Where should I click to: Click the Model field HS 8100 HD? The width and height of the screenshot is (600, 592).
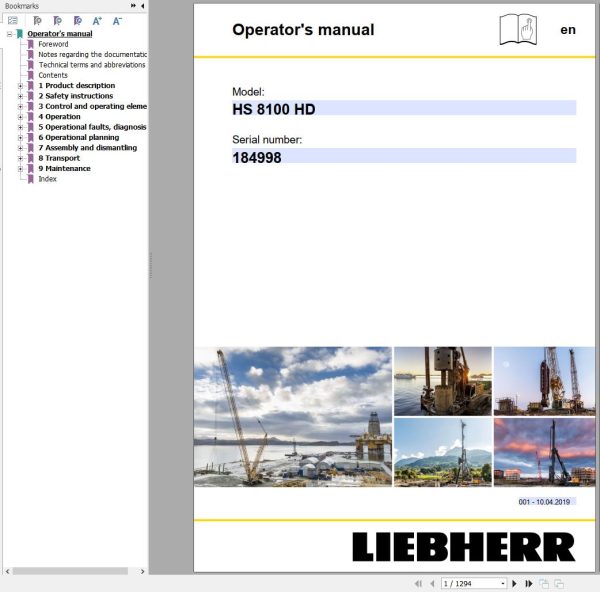tap(404, 108)
